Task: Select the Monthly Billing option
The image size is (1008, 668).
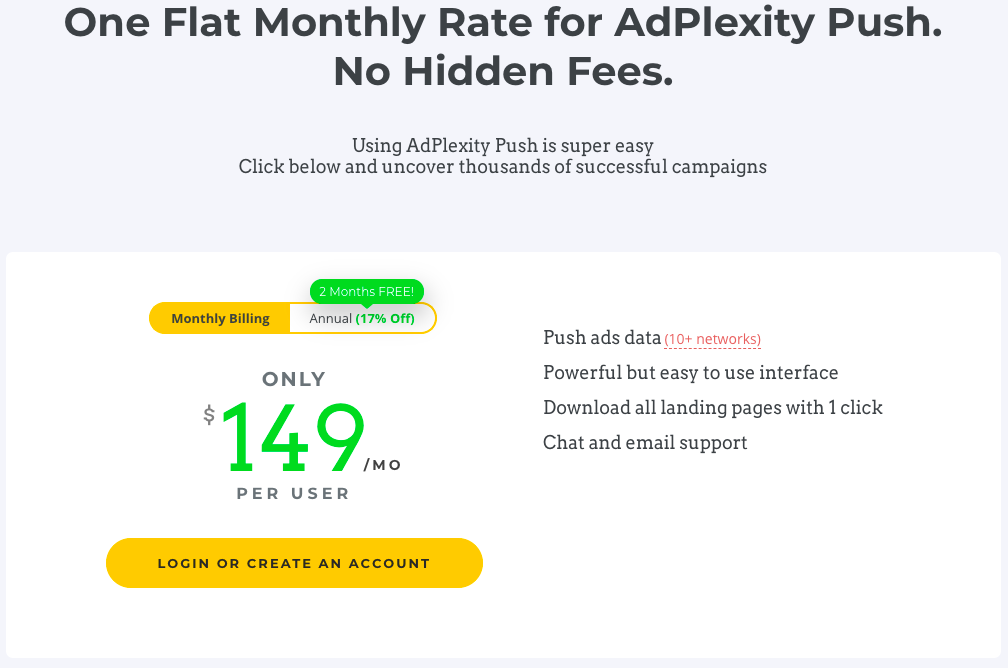Action: [220, 319]
